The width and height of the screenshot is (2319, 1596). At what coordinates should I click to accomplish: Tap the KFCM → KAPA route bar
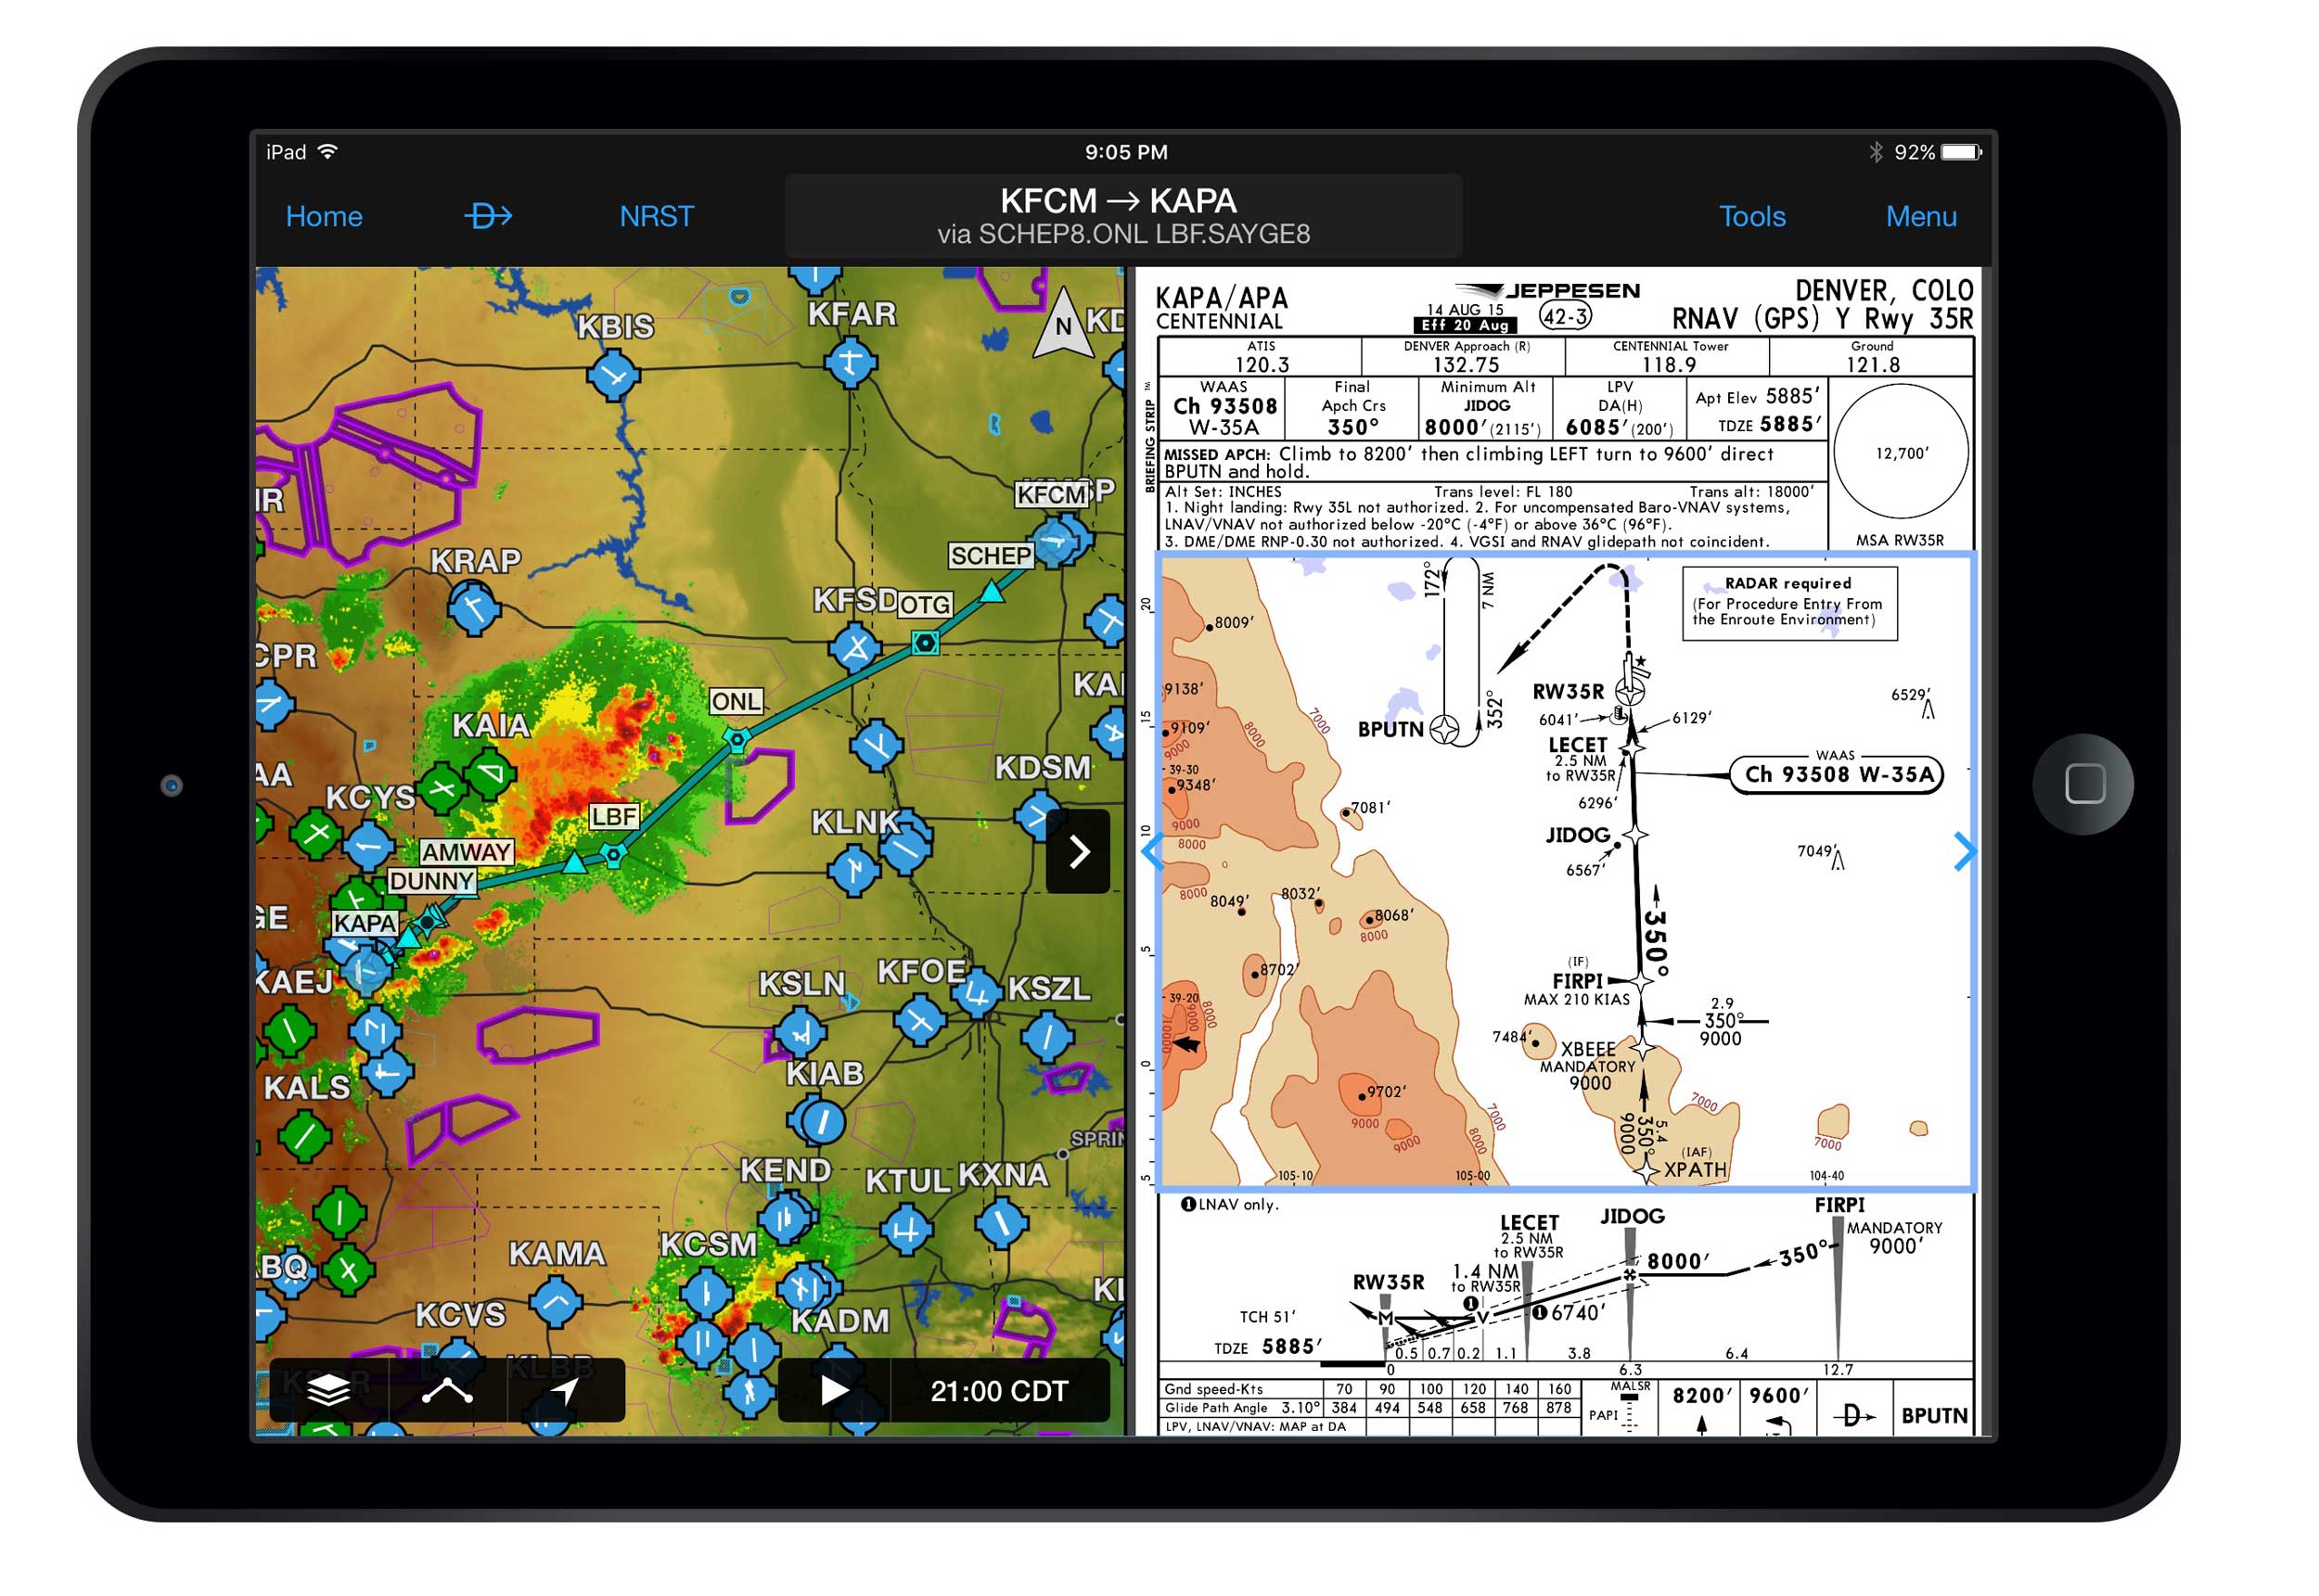(1122, 216)
